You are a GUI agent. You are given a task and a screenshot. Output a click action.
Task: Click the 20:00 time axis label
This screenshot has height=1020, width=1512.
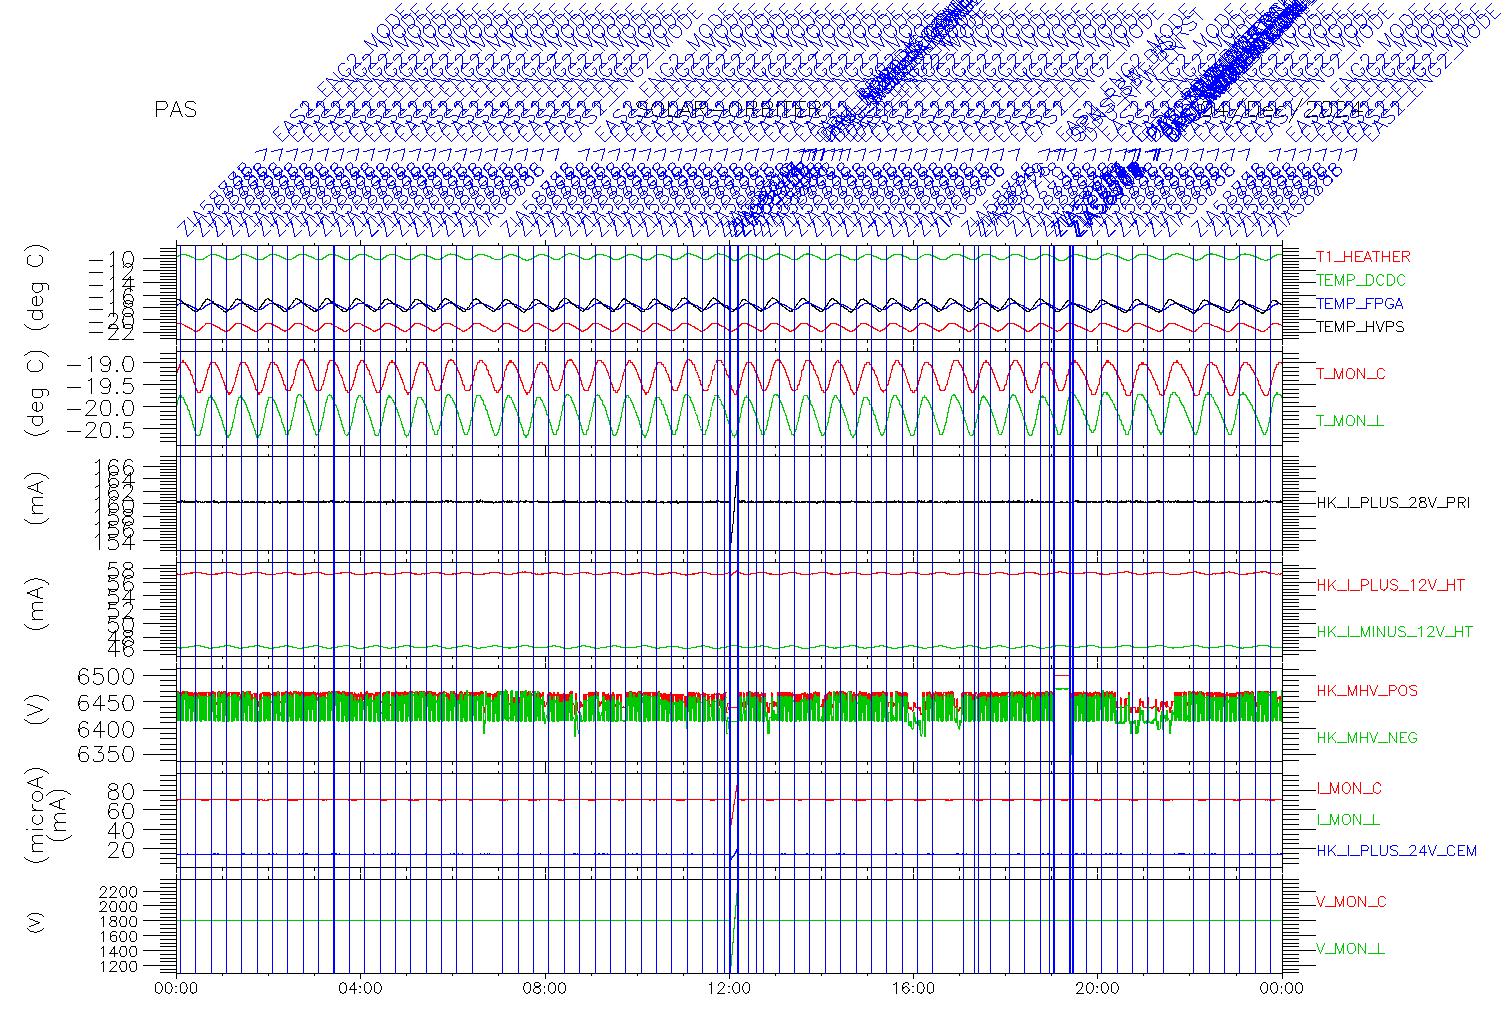[1097, 990]
